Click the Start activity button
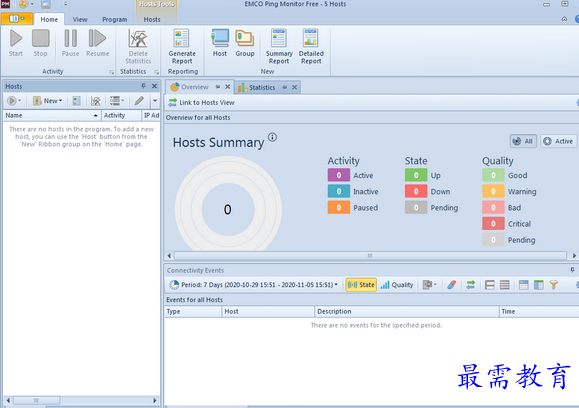 (x=16, y=43)
